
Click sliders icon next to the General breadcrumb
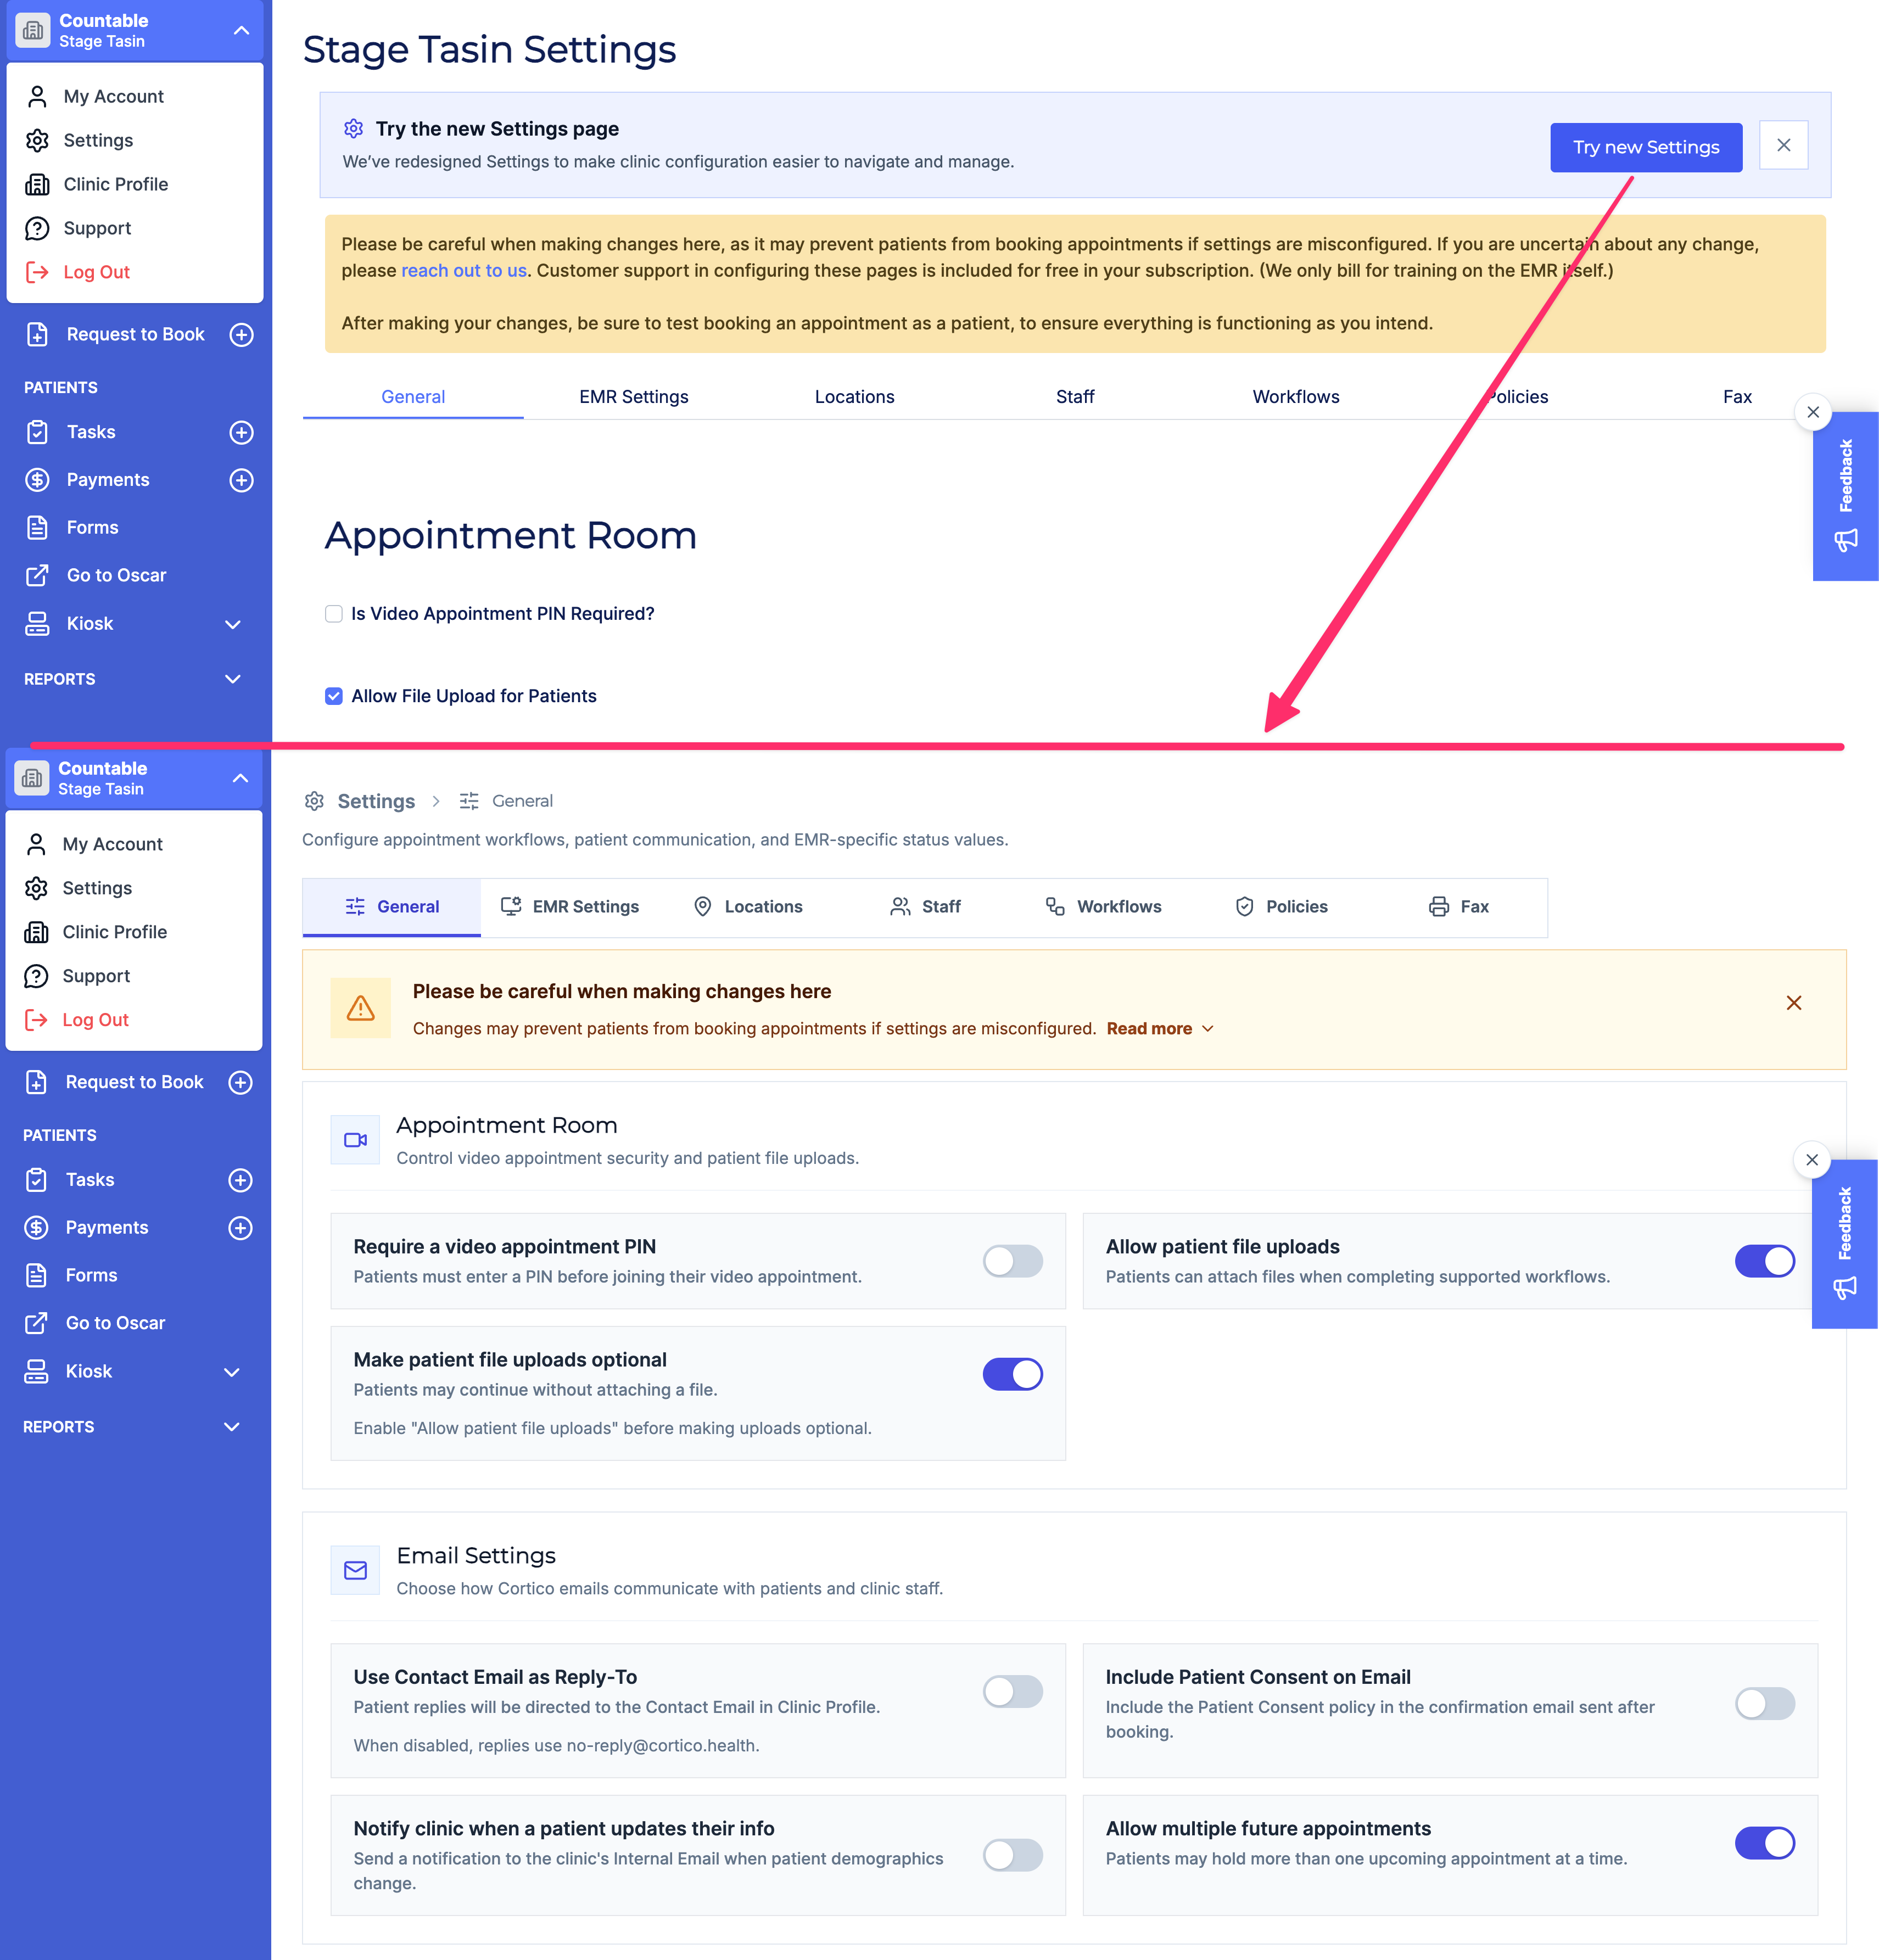coord(469,801)
